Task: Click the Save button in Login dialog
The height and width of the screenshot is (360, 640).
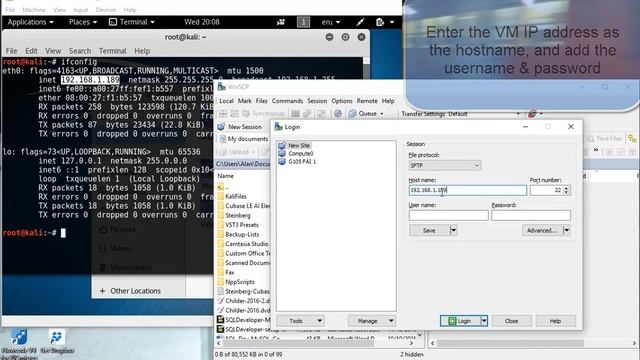Action: pos(429,231)
